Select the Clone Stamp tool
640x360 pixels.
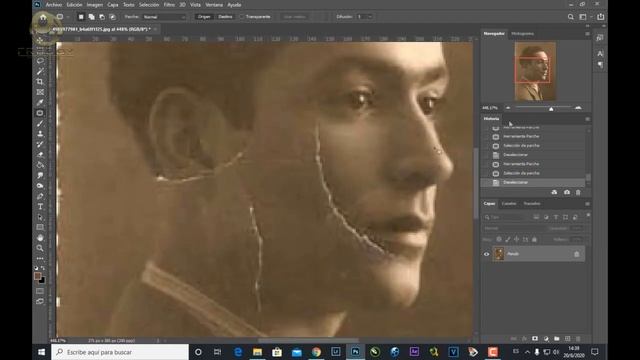[x=40, y=134]
